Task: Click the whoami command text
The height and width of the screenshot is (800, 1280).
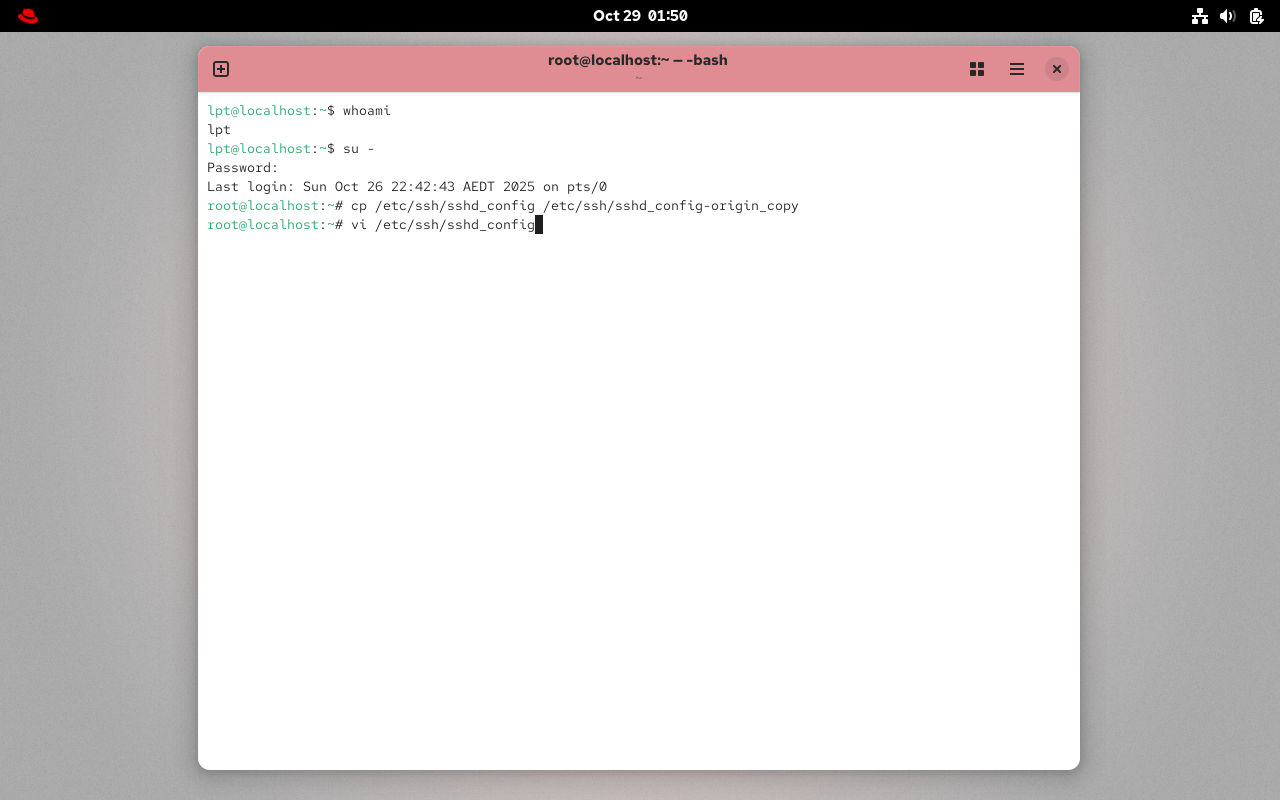Action: click(367, 110)
